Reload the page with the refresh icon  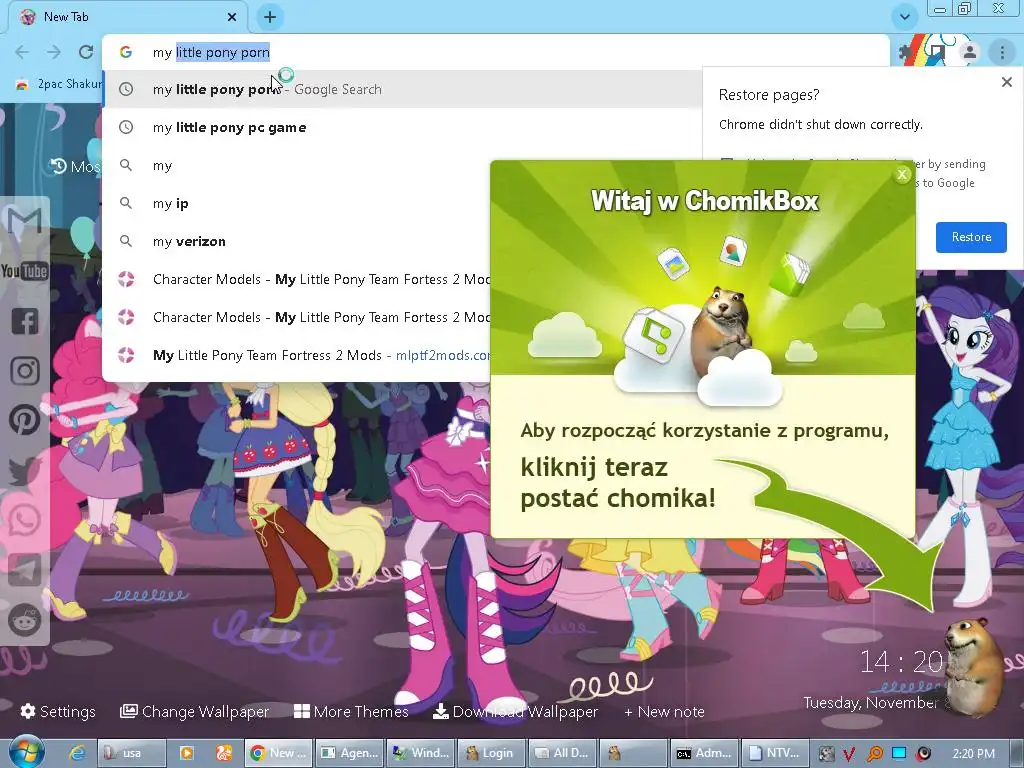coord(86,52)
